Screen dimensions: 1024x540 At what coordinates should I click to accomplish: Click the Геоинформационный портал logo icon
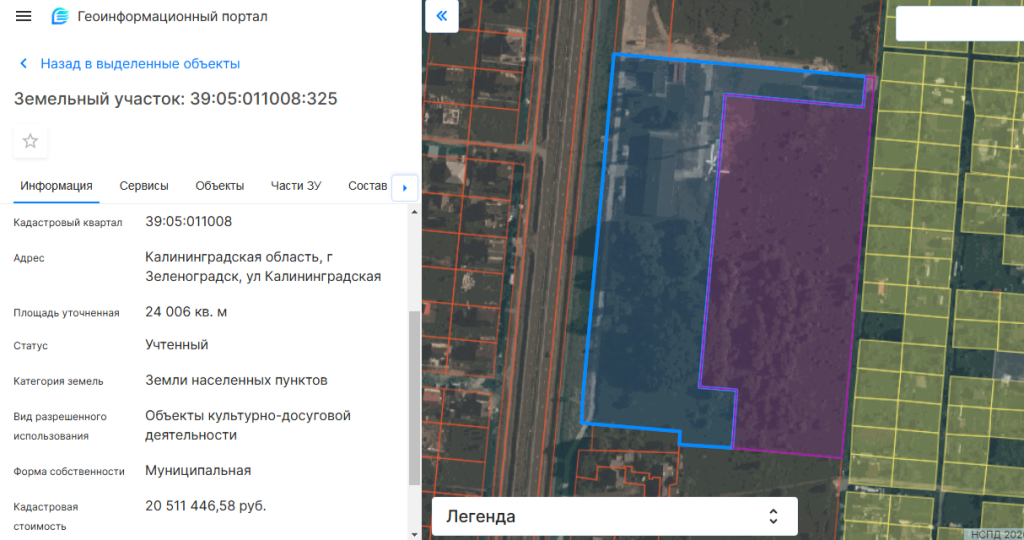click(60, 17)
